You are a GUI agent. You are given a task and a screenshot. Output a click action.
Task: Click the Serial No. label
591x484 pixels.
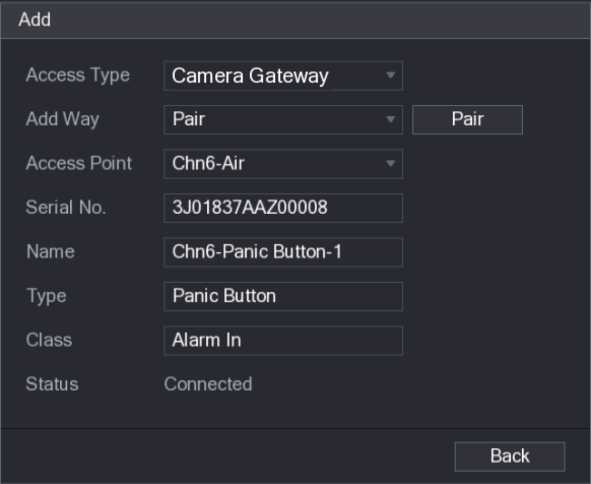click(66, 207)
